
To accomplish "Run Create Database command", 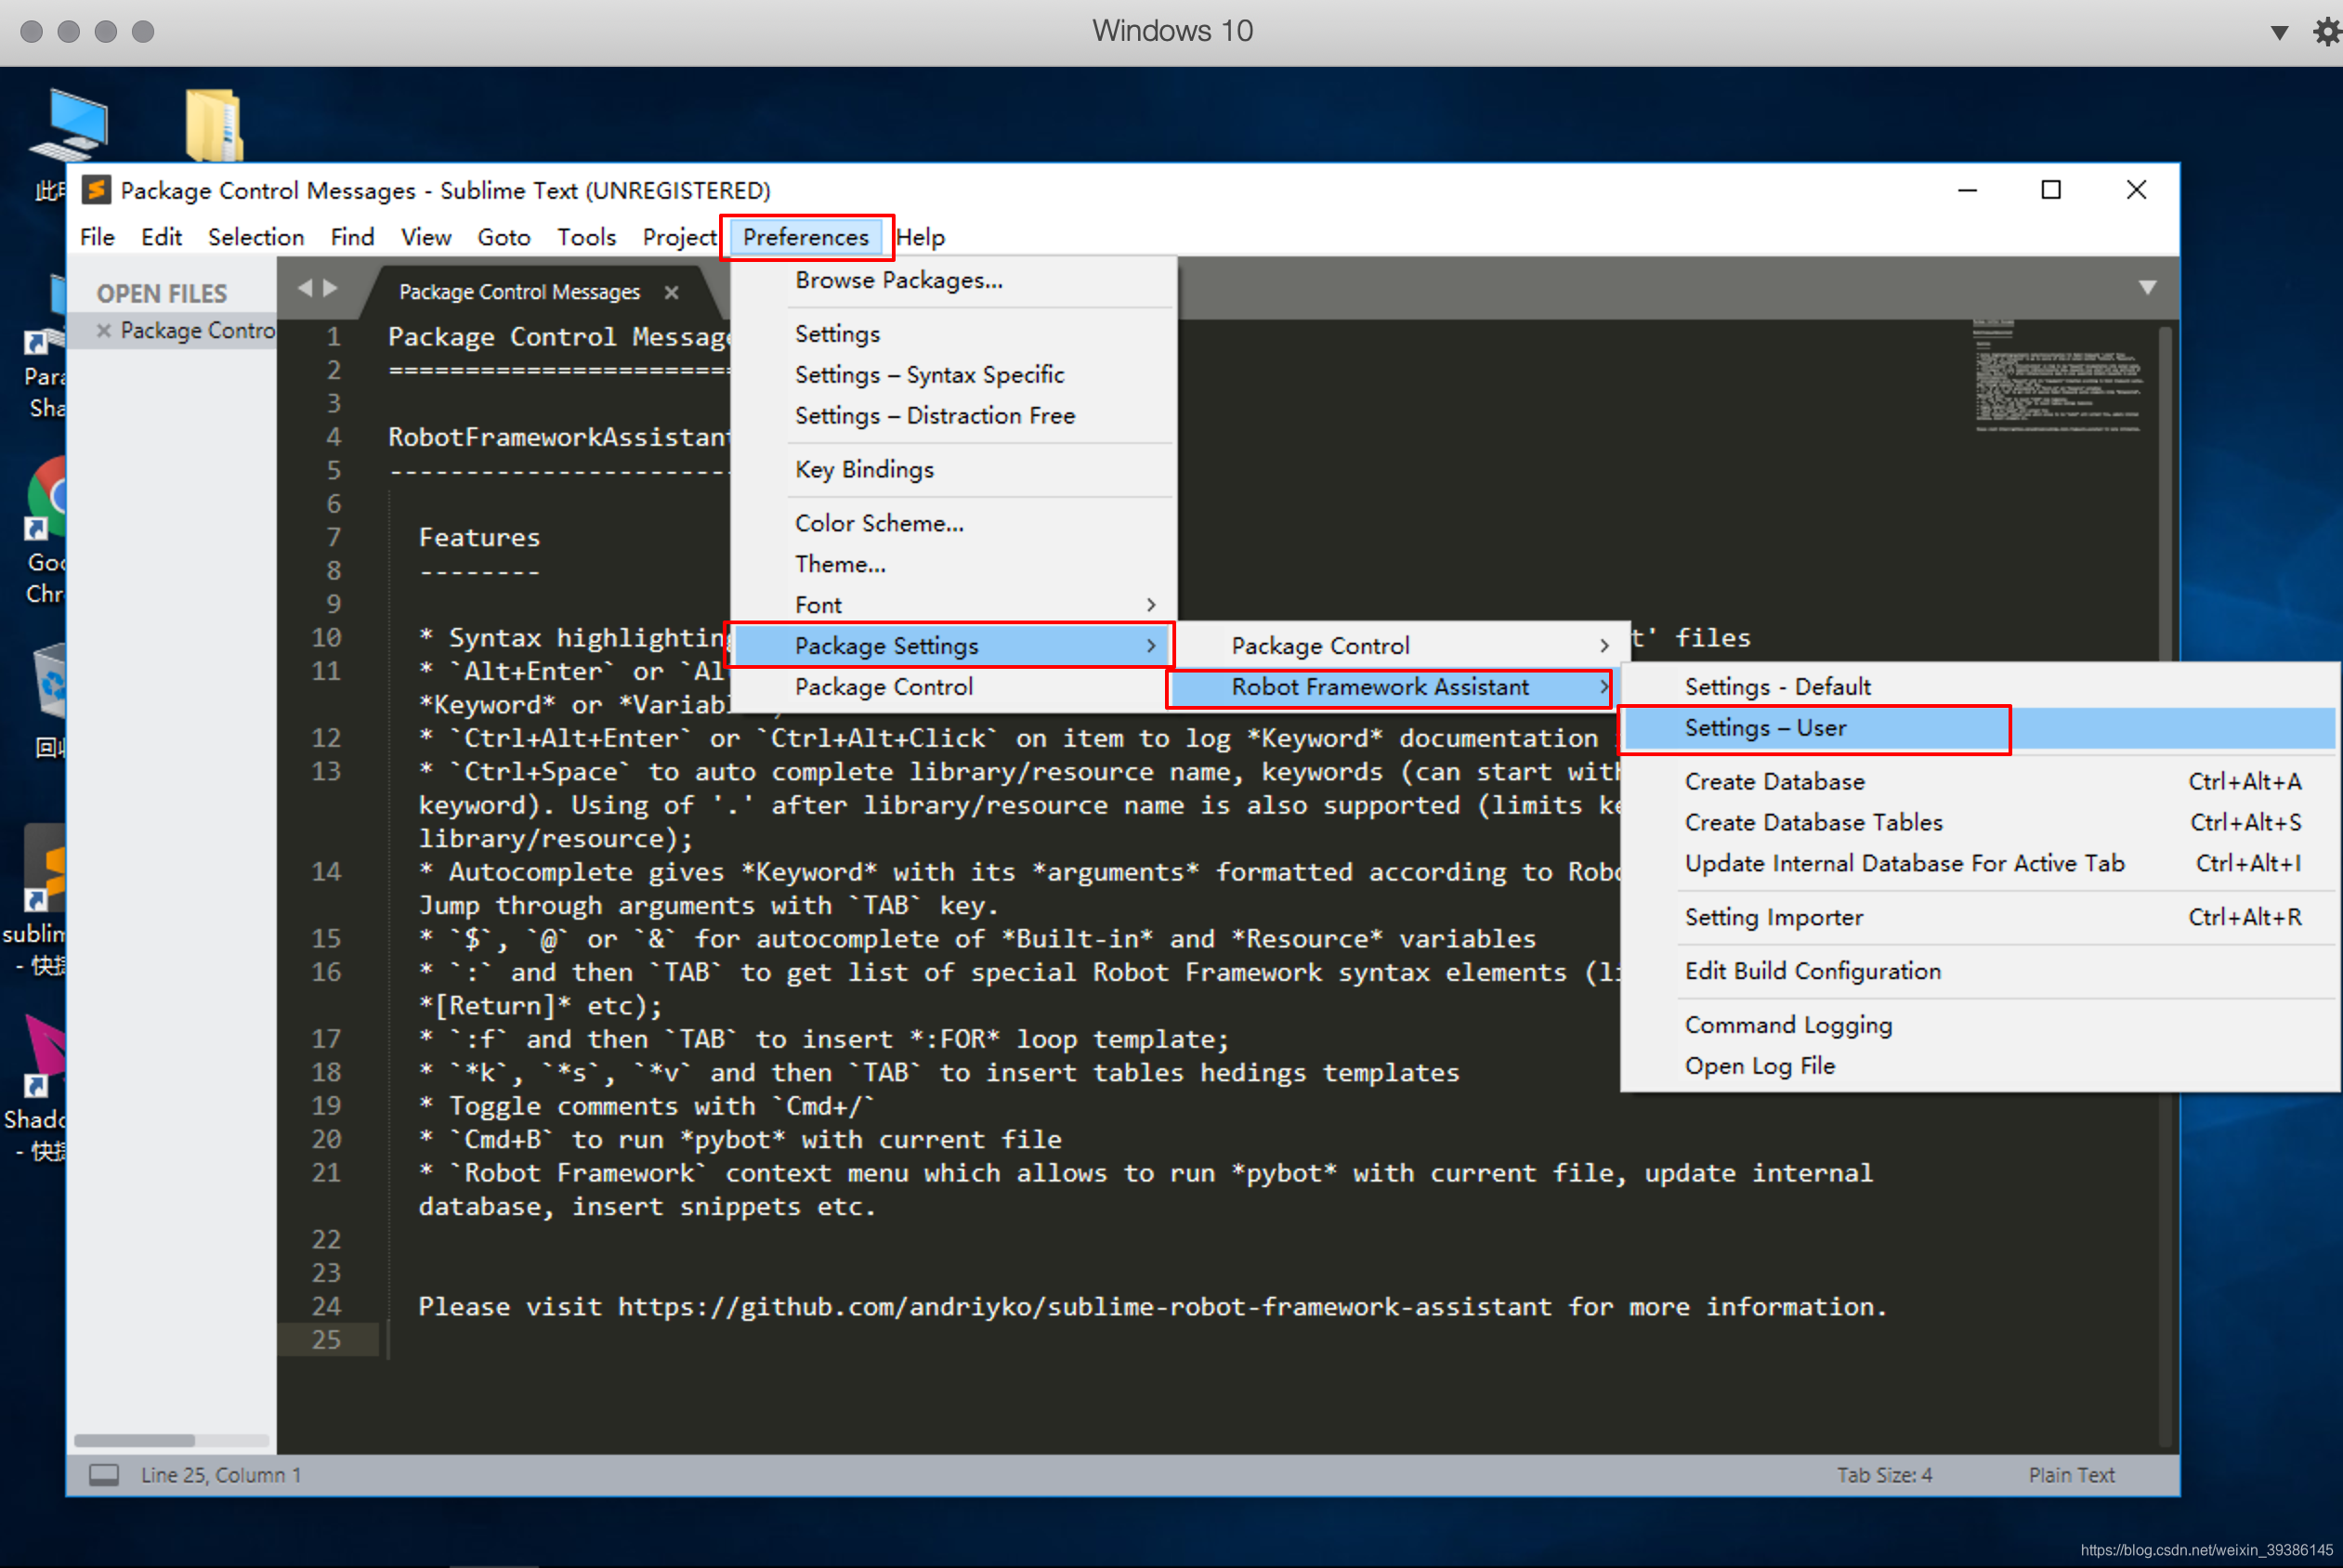I will 1979,782.
